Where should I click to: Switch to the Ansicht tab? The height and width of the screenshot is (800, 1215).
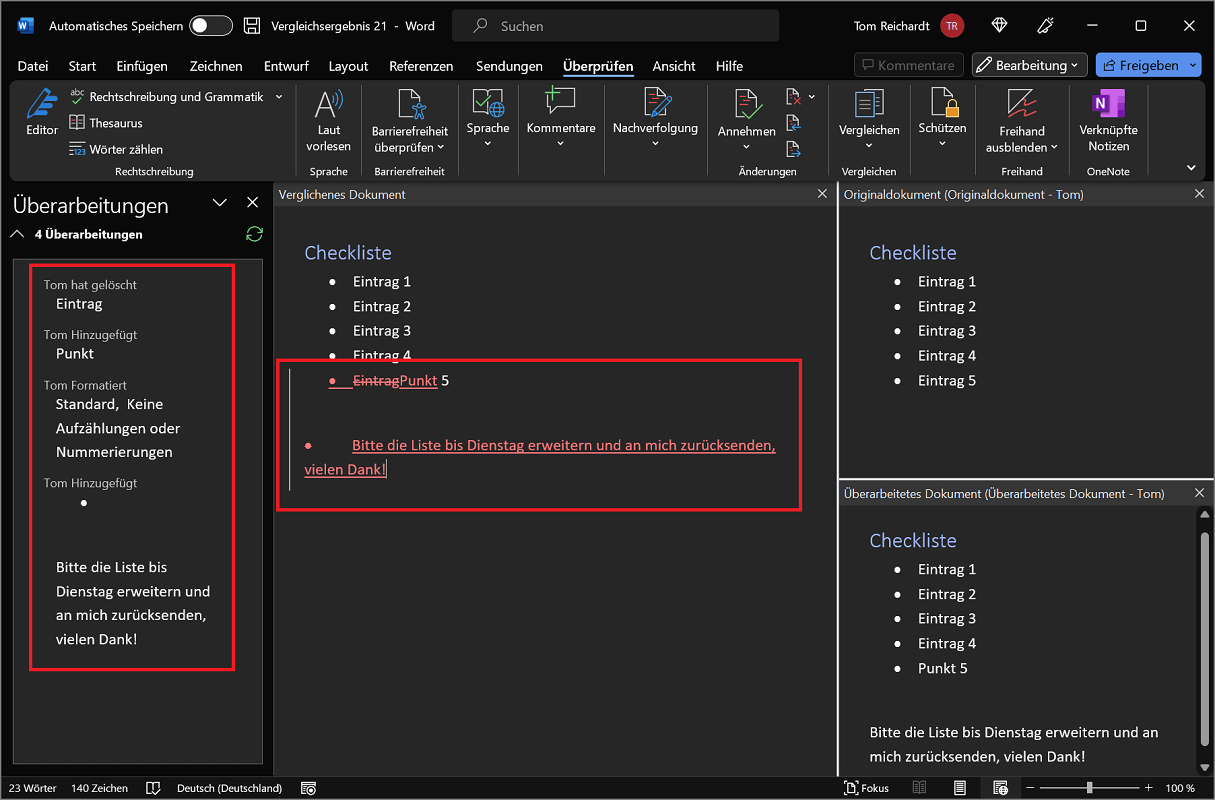click(x=674, y=66)
